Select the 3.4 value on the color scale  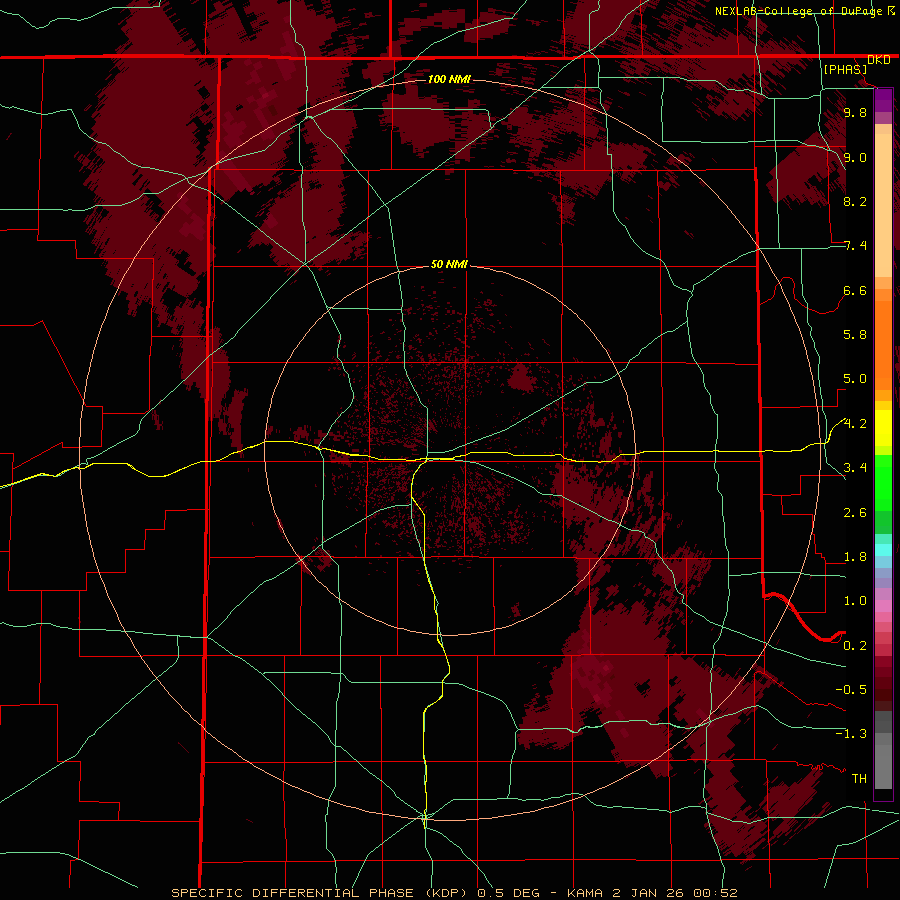pyautogui.click(x=855, y=468)
